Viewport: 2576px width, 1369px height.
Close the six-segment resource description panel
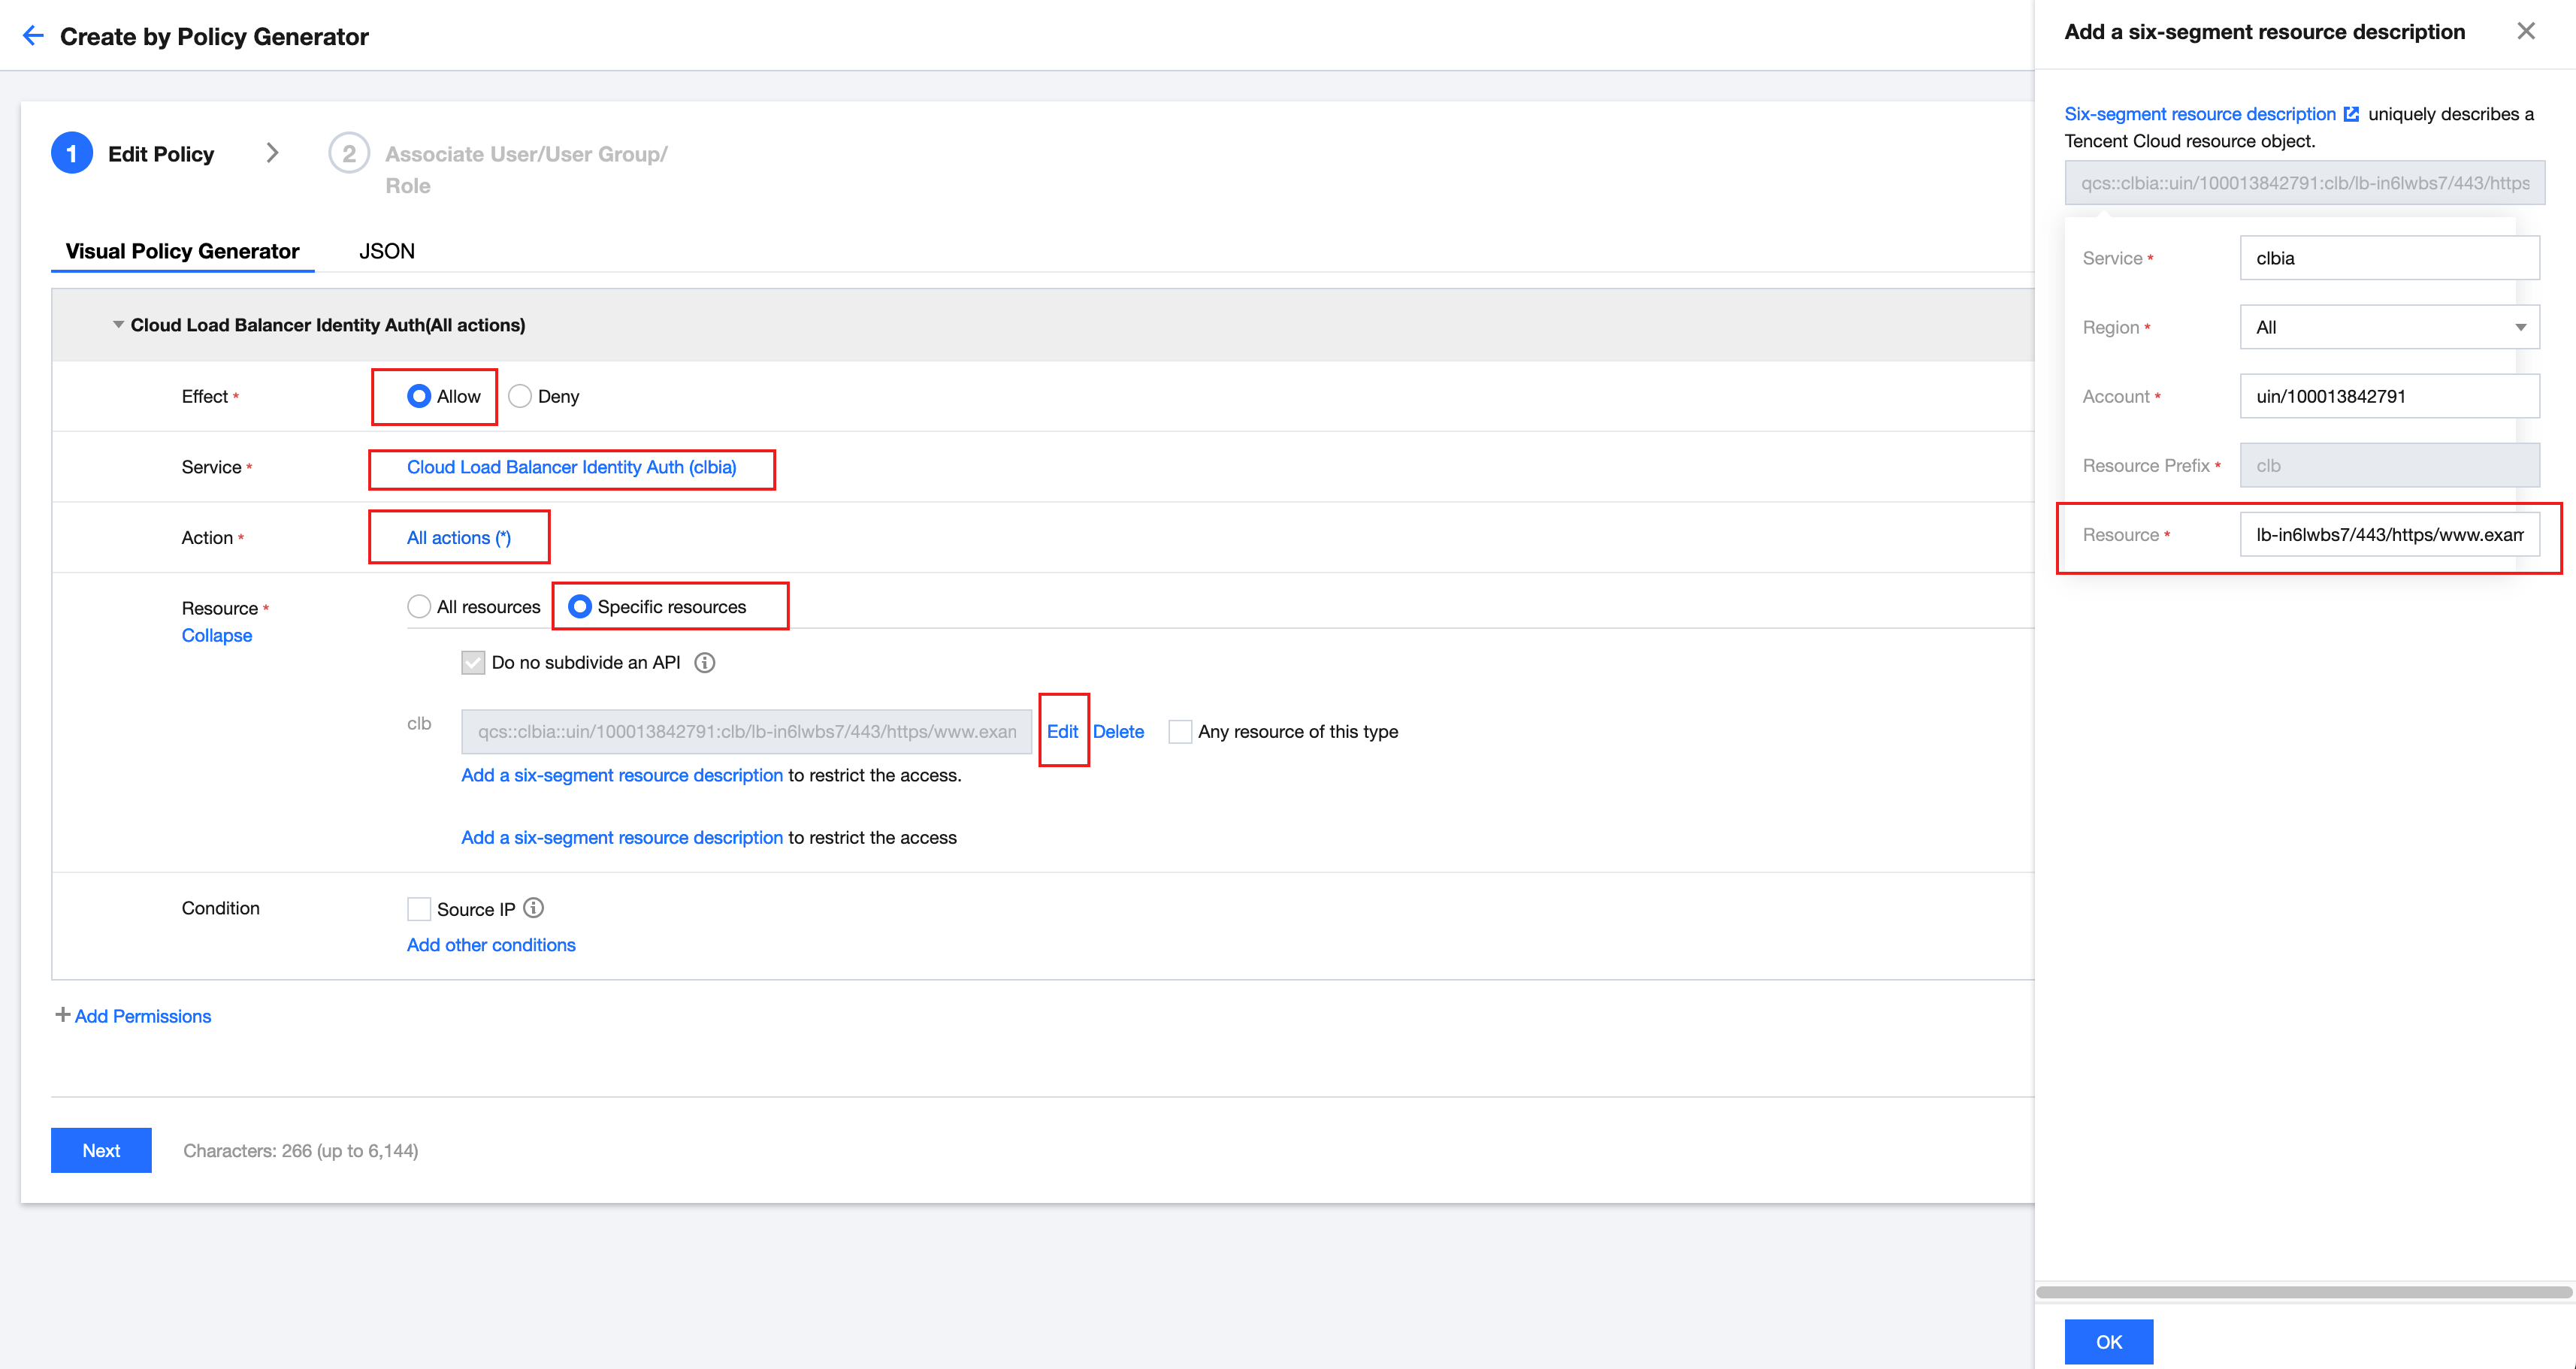click(2525, 31)
